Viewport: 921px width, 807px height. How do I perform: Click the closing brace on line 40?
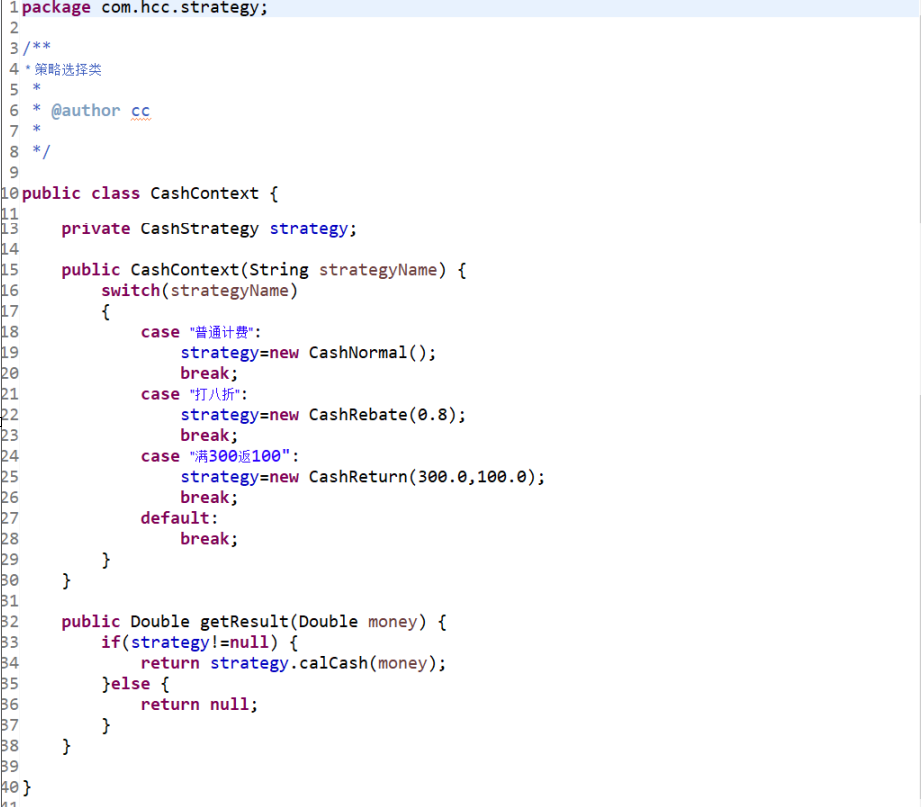coord(26,788)
